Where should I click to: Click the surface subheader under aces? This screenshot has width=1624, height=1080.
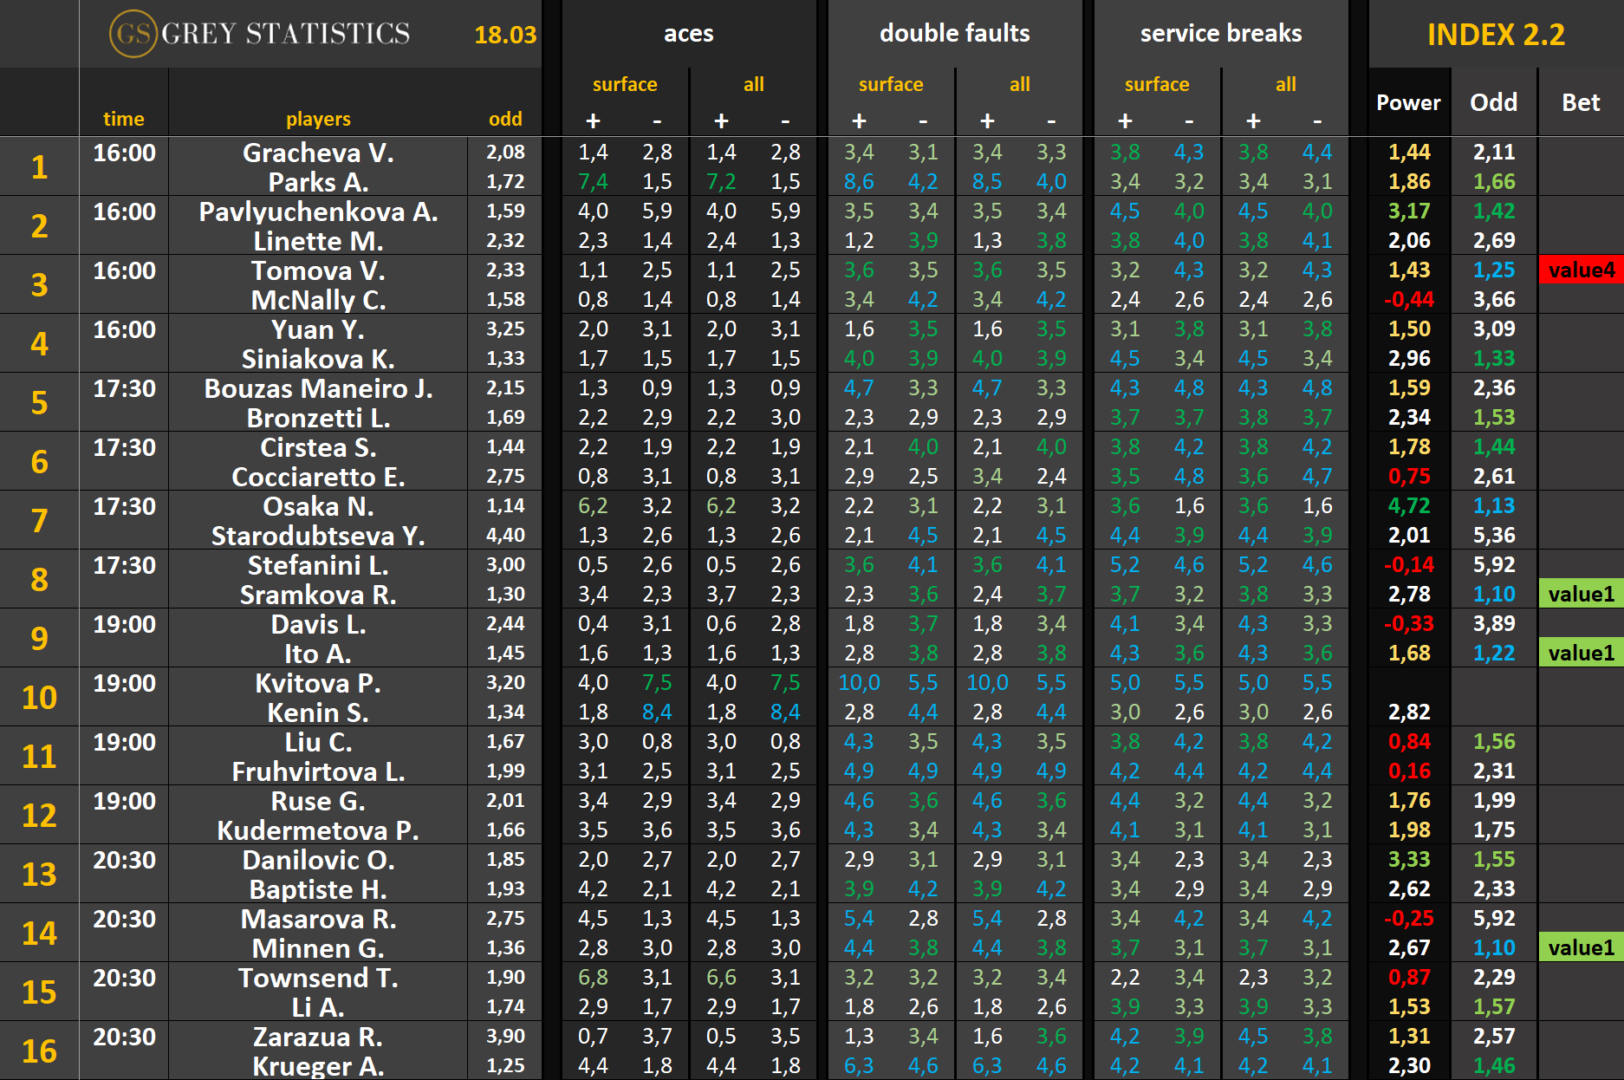(x=625, y=85)
